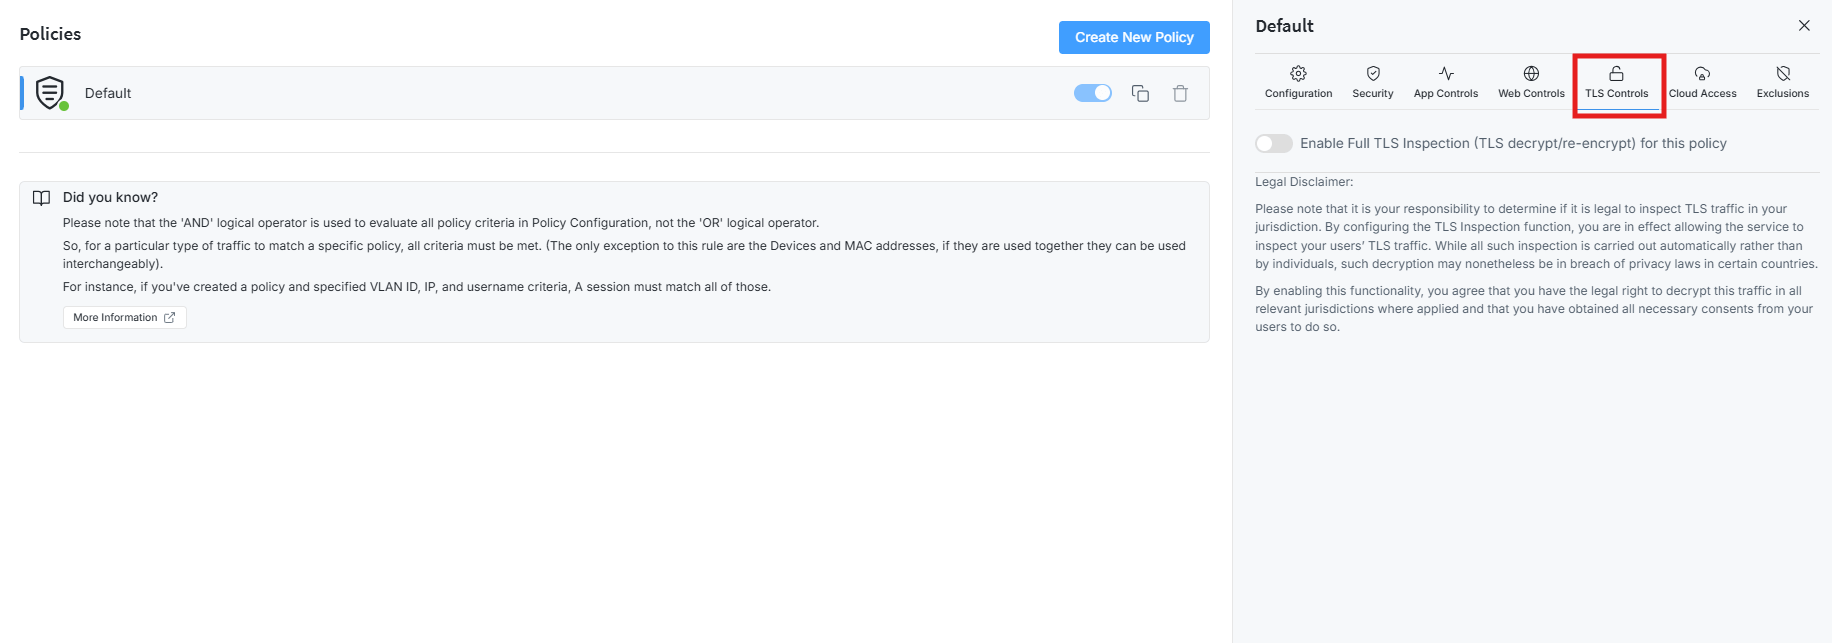Select the Default policy row name

coord(108,93)
